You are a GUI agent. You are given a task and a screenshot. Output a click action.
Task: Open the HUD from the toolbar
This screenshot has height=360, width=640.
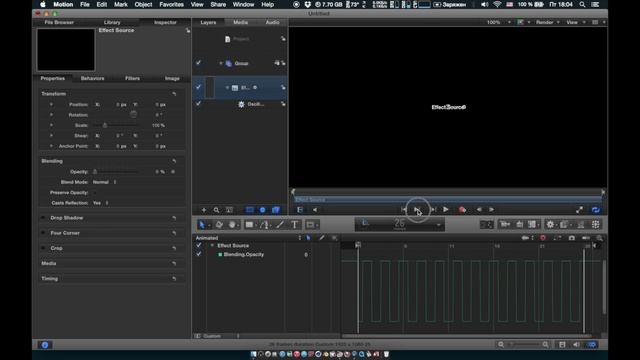487,224
